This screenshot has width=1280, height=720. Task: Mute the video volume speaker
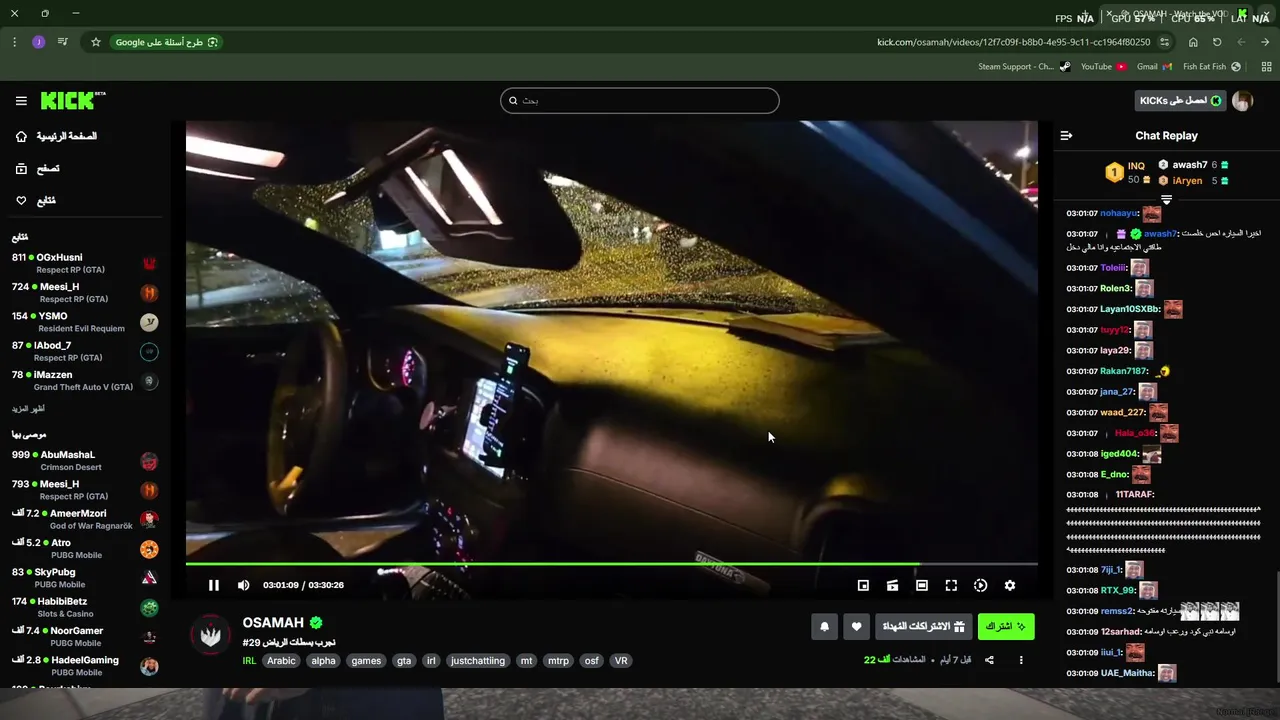click(x=243, y=585)
